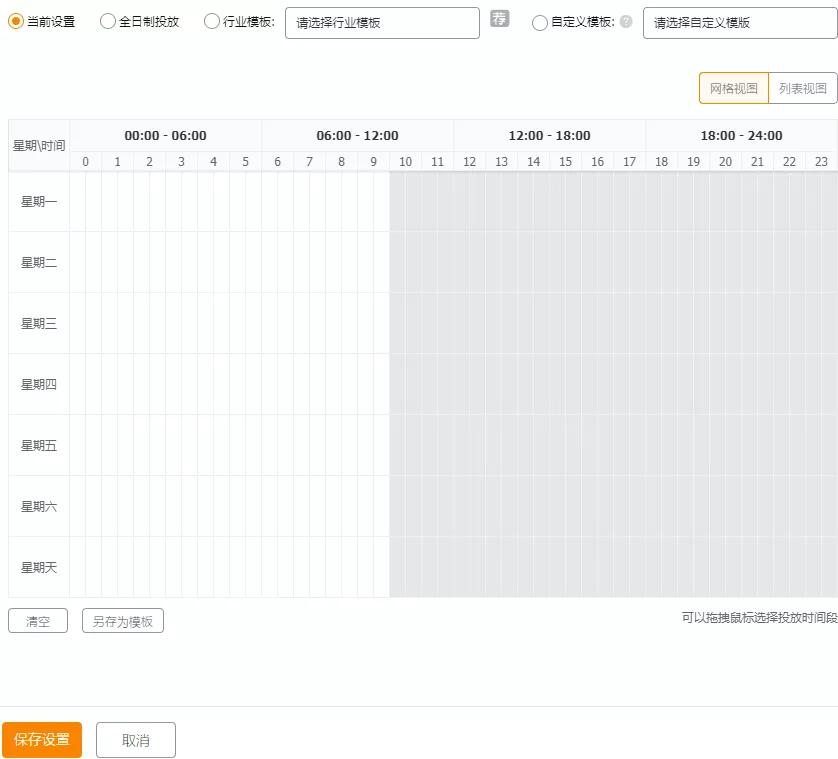The image size is (838, 759).
Task: Select the 行业模板 radio option
Action: coord(211,19)
